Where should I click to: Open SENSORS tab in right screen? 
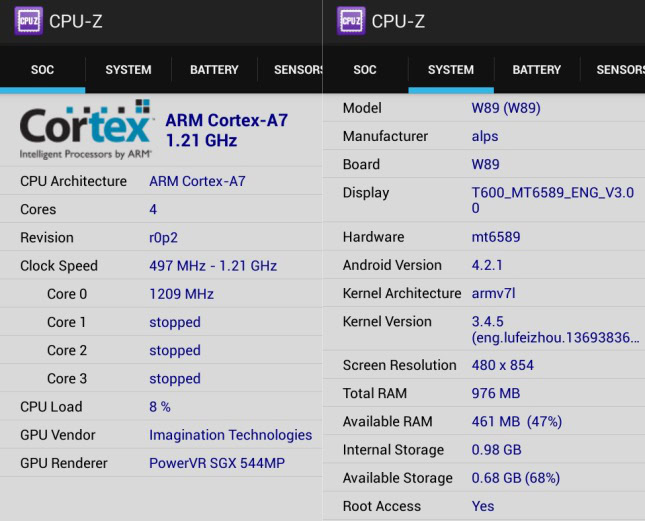[619, 70]
